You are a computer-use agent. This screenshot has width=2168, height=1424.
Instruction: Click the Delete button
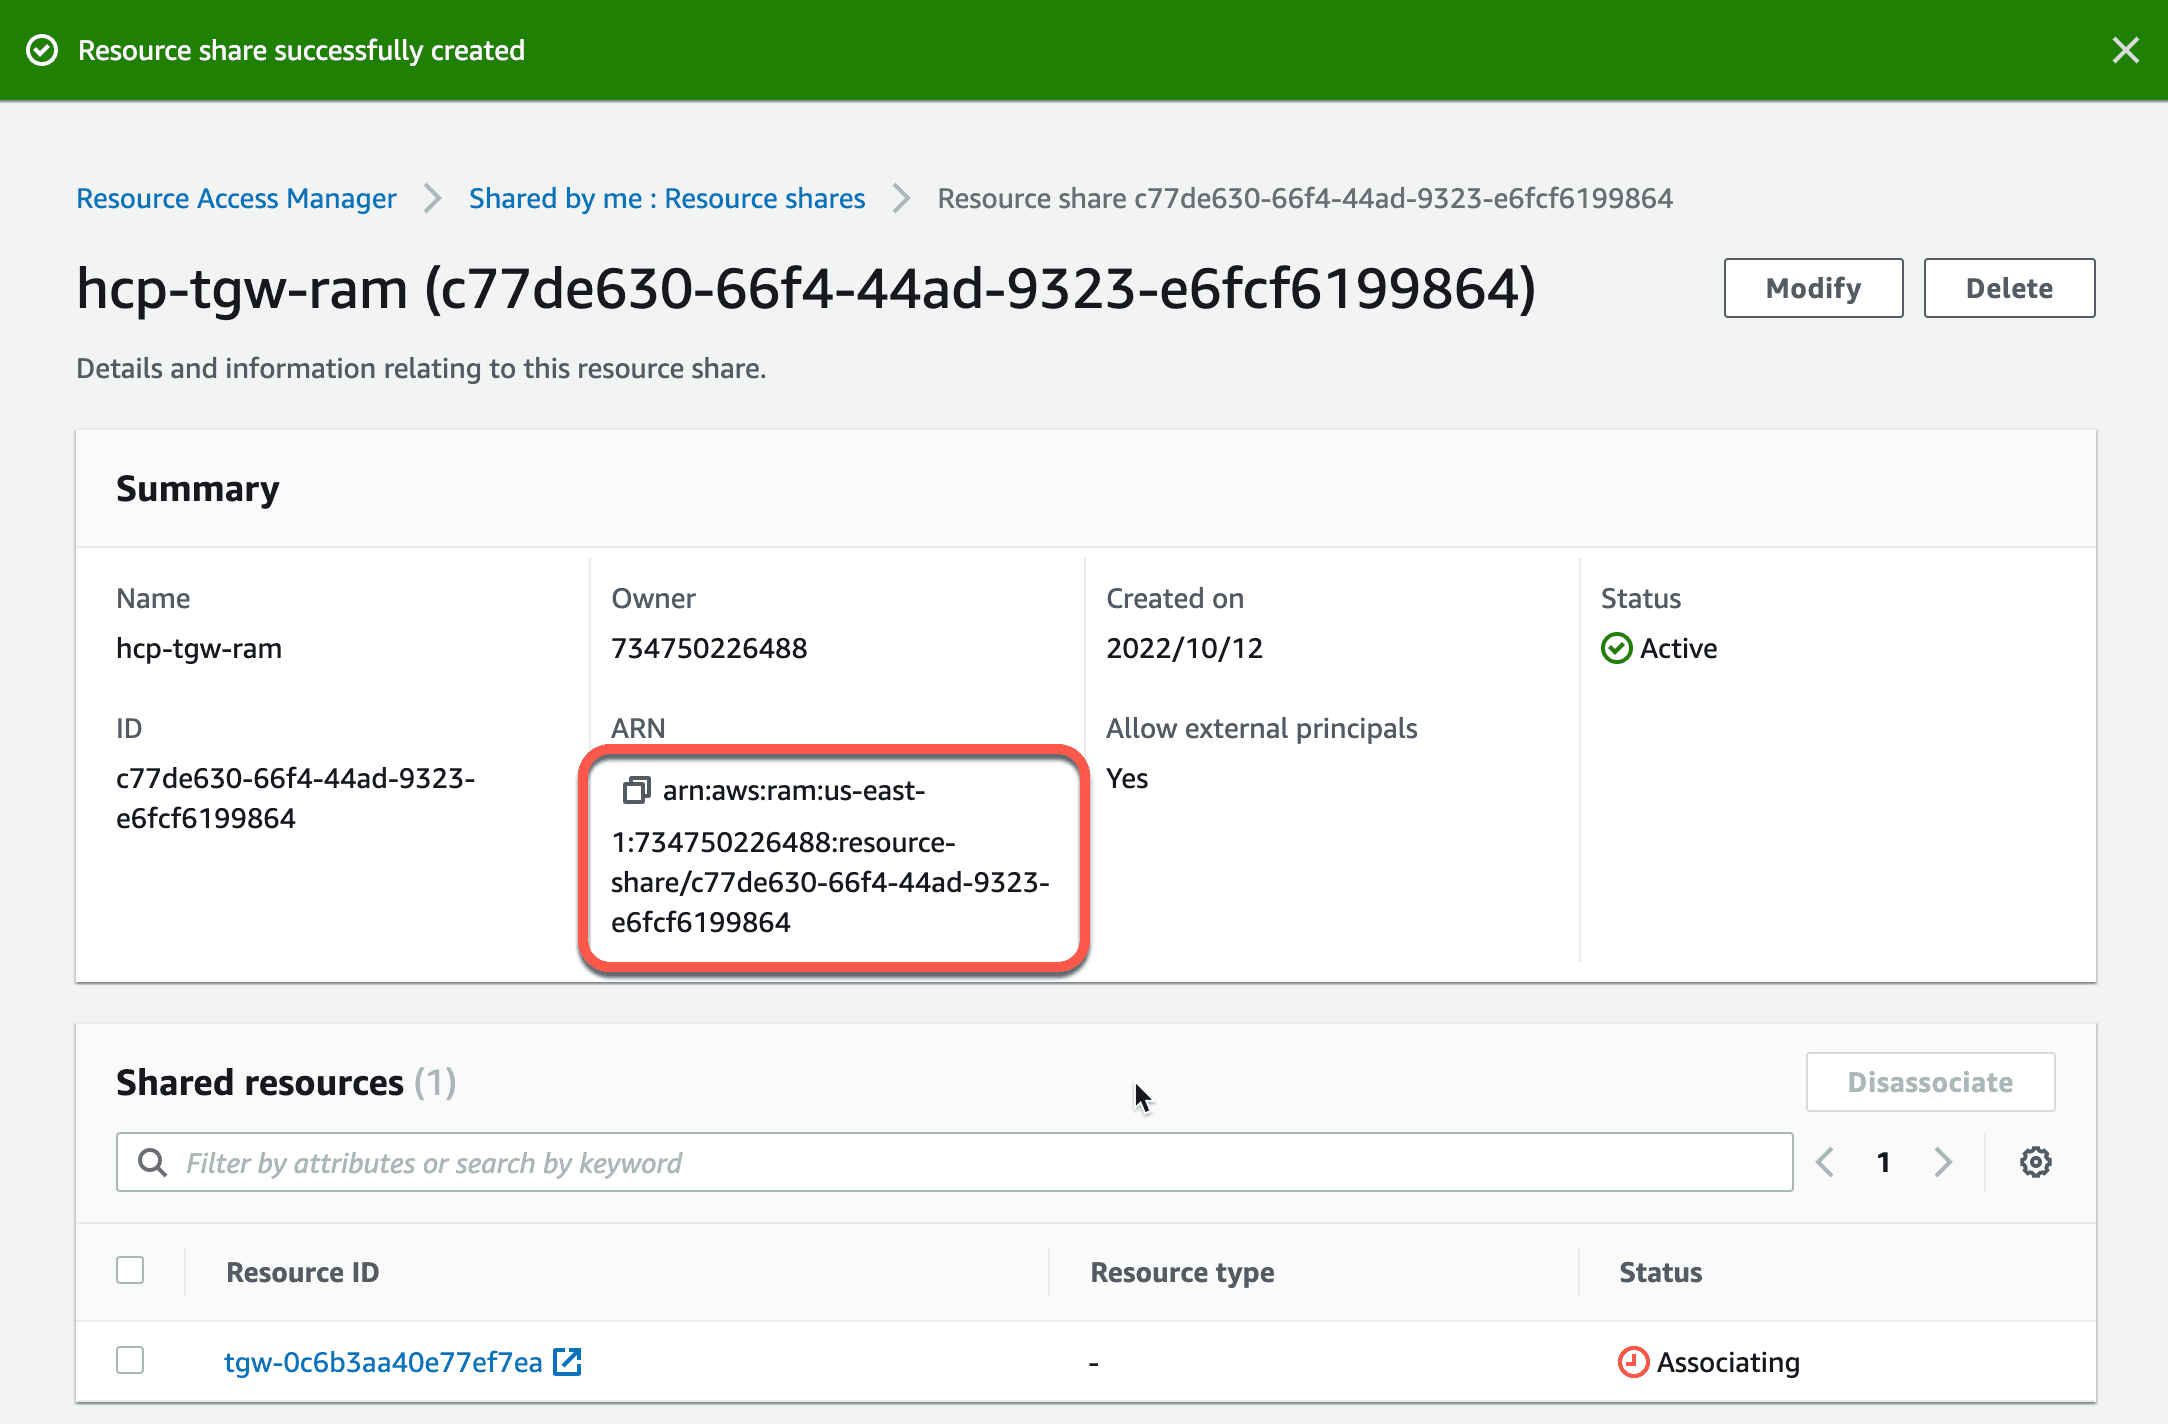pyautogui.click(x=2009, y=288)
